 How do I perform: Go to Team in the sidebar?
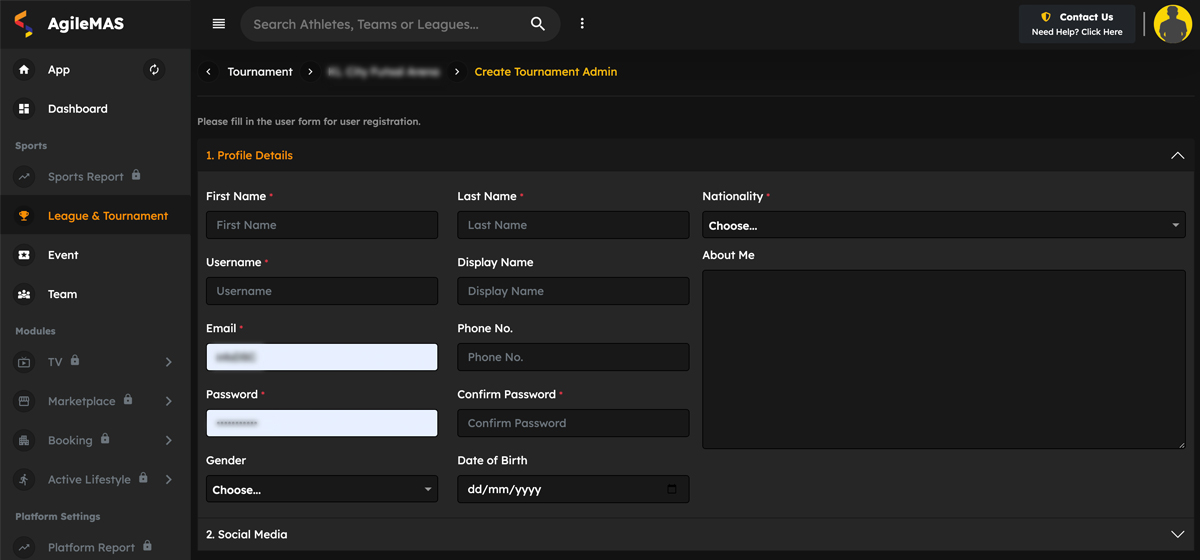click(x=62, y=294)
